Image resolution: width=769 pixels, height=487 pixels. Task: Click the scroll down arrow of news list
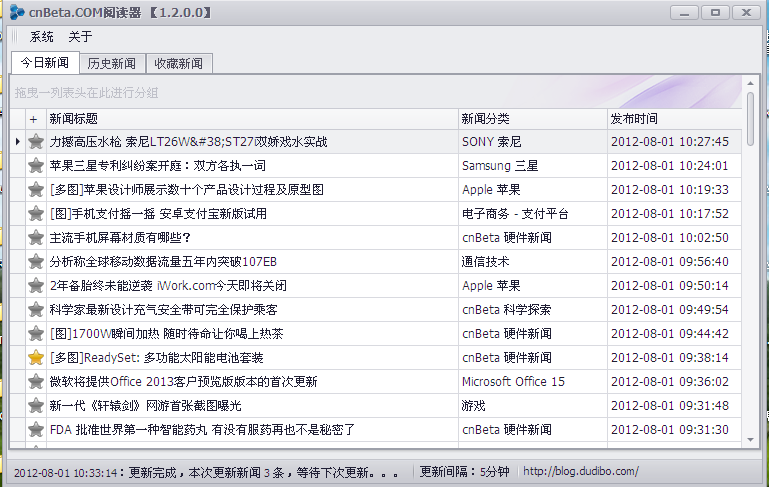point(750,439)
